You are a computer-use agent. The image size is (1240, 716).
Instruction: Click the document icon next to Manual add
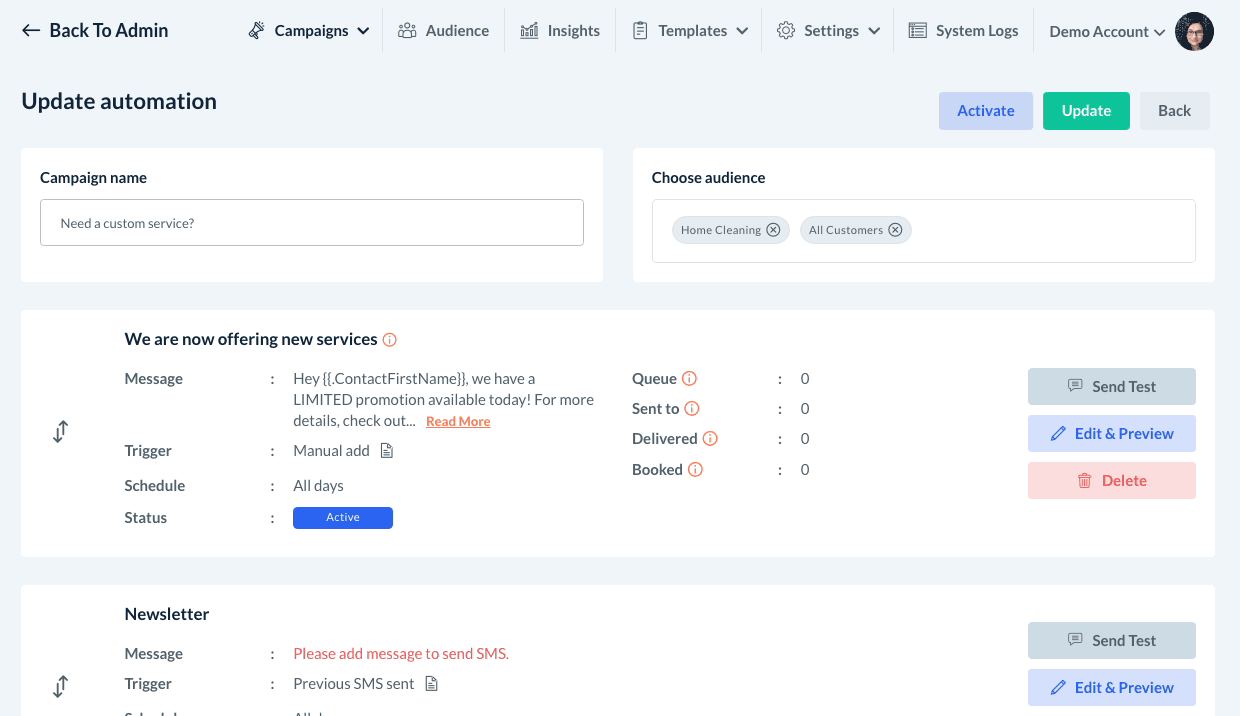[x=387, y=451]
